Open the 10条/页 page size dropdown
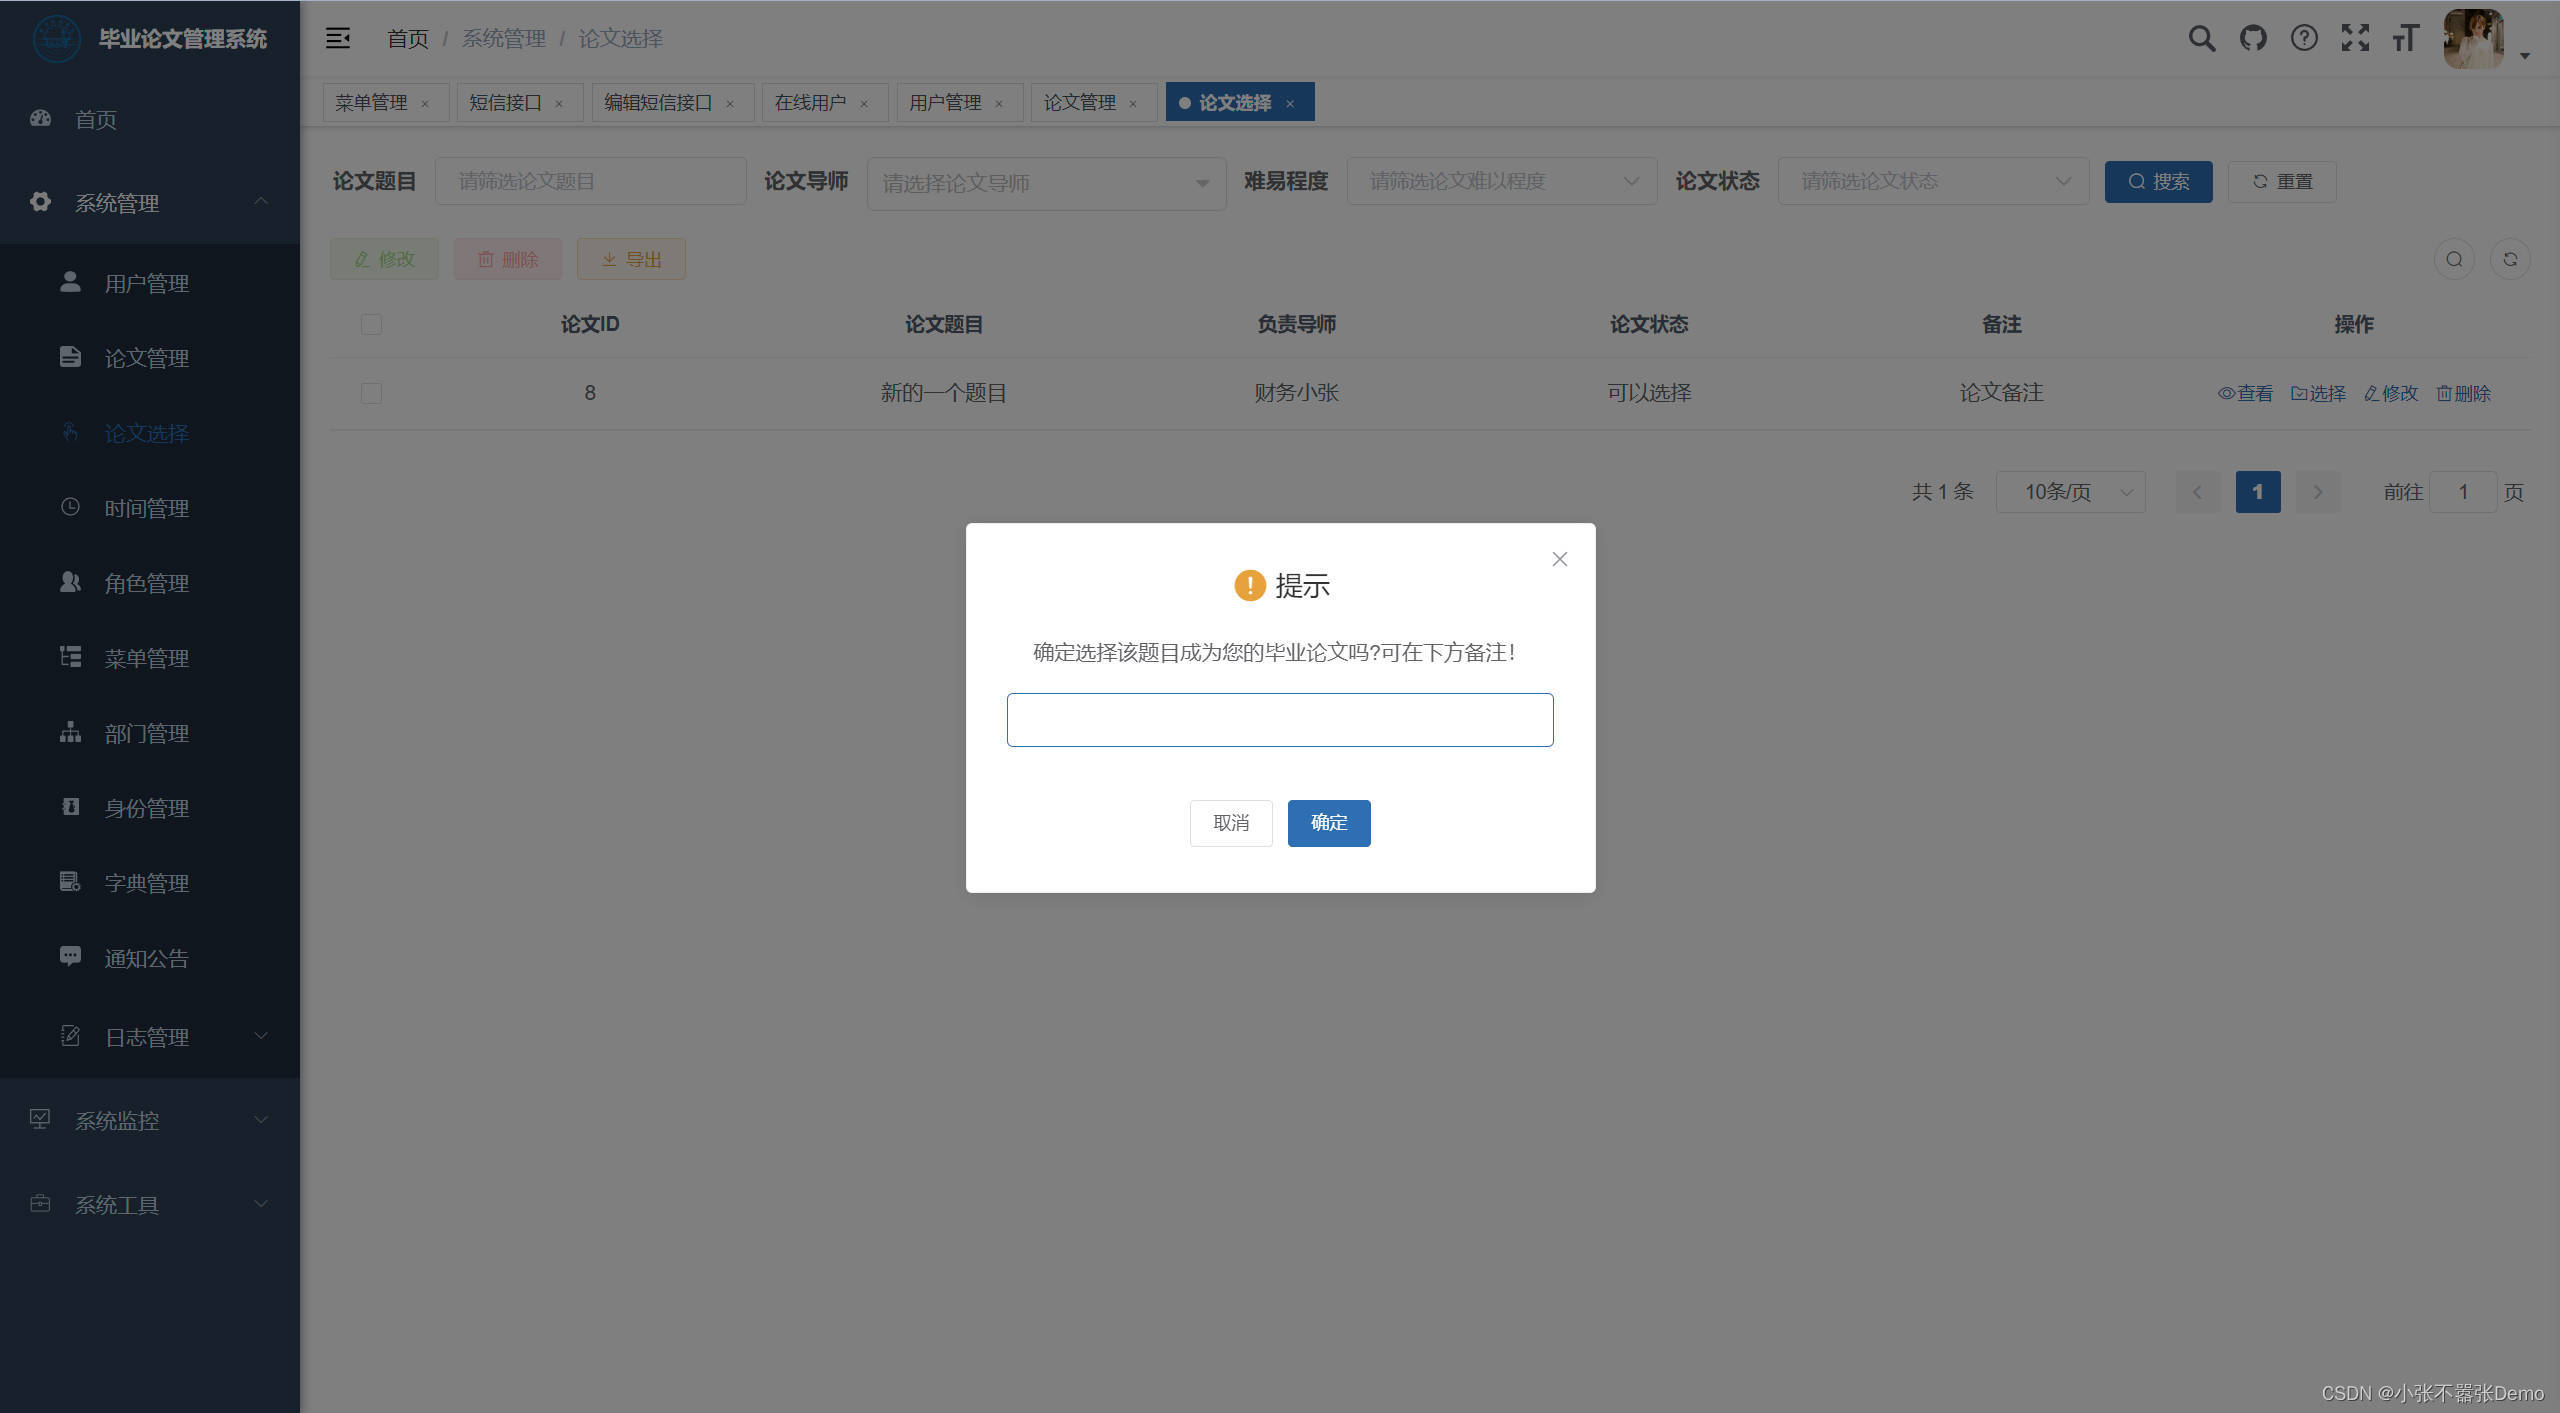 (x=2070, y=492)
